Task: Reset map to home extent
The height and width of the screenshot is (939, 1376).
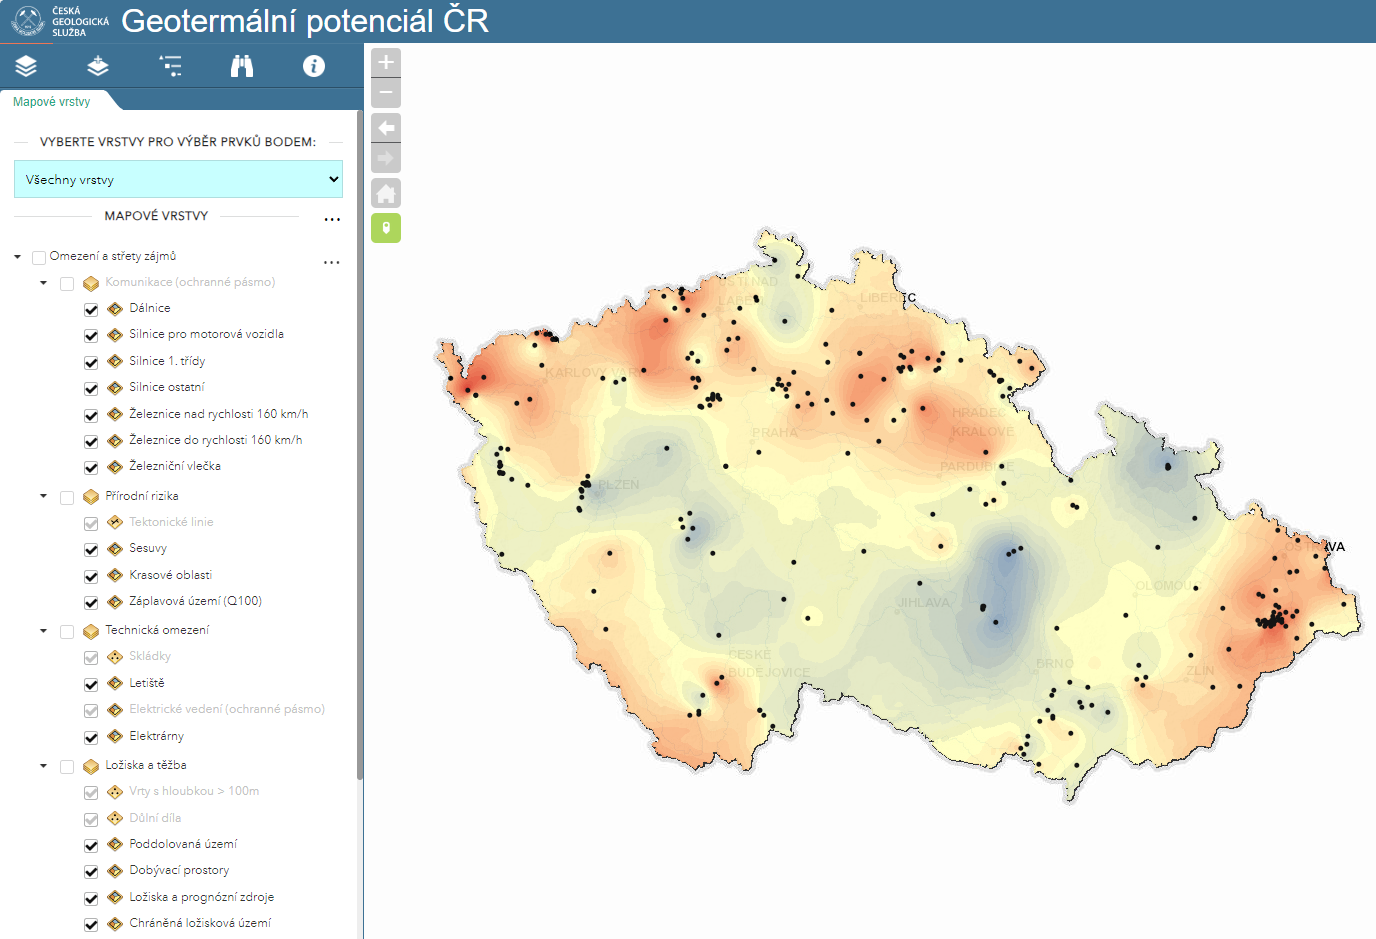Action: pyautogui.click(x=386, y=193)
